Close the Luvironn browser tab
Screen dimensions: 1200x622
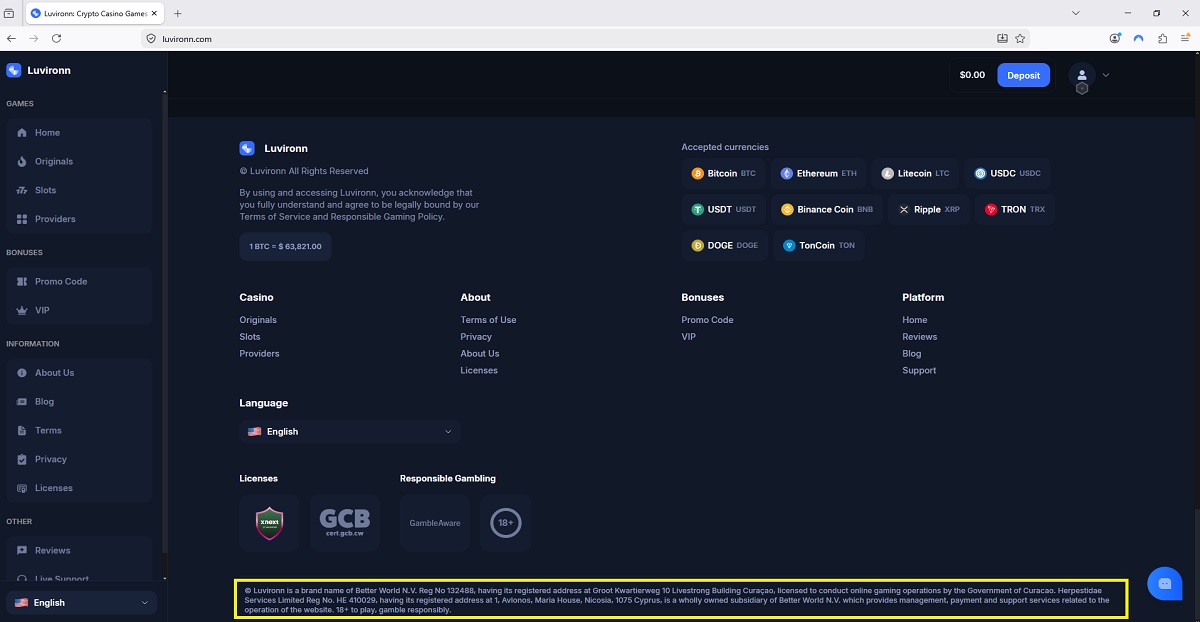(154, 13)
